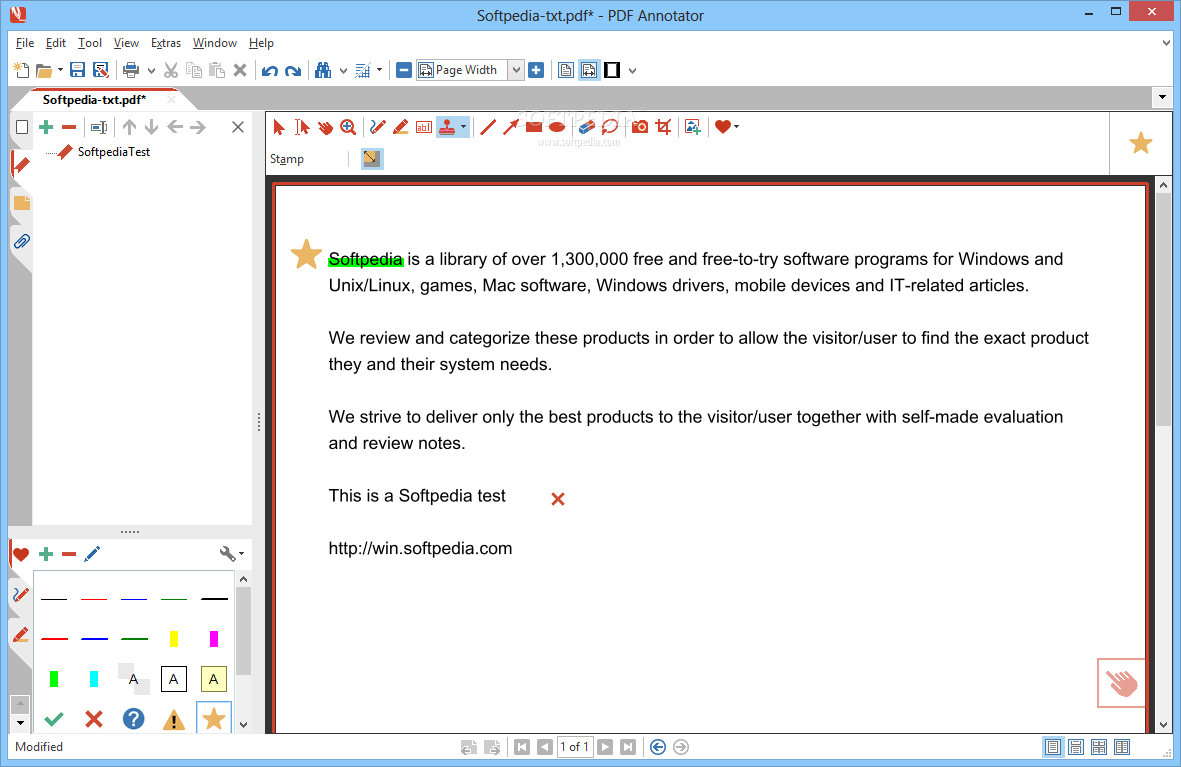Screen dimensions: 1181x767
Task: Choose the Arrow drawing tool
Action: (511, 127)
